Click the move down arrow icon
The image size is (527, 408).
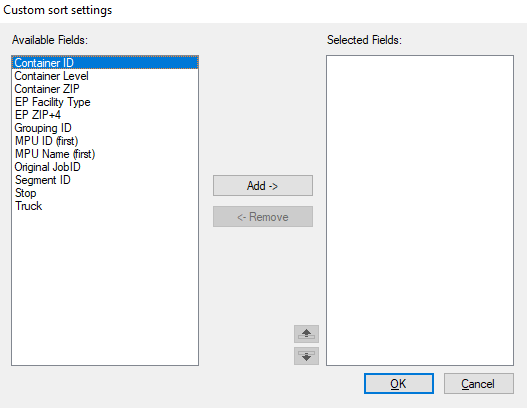click(x=306, y=356)
